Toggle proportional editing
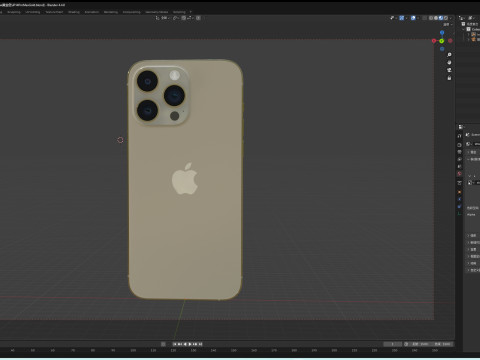 pos(198,18)
